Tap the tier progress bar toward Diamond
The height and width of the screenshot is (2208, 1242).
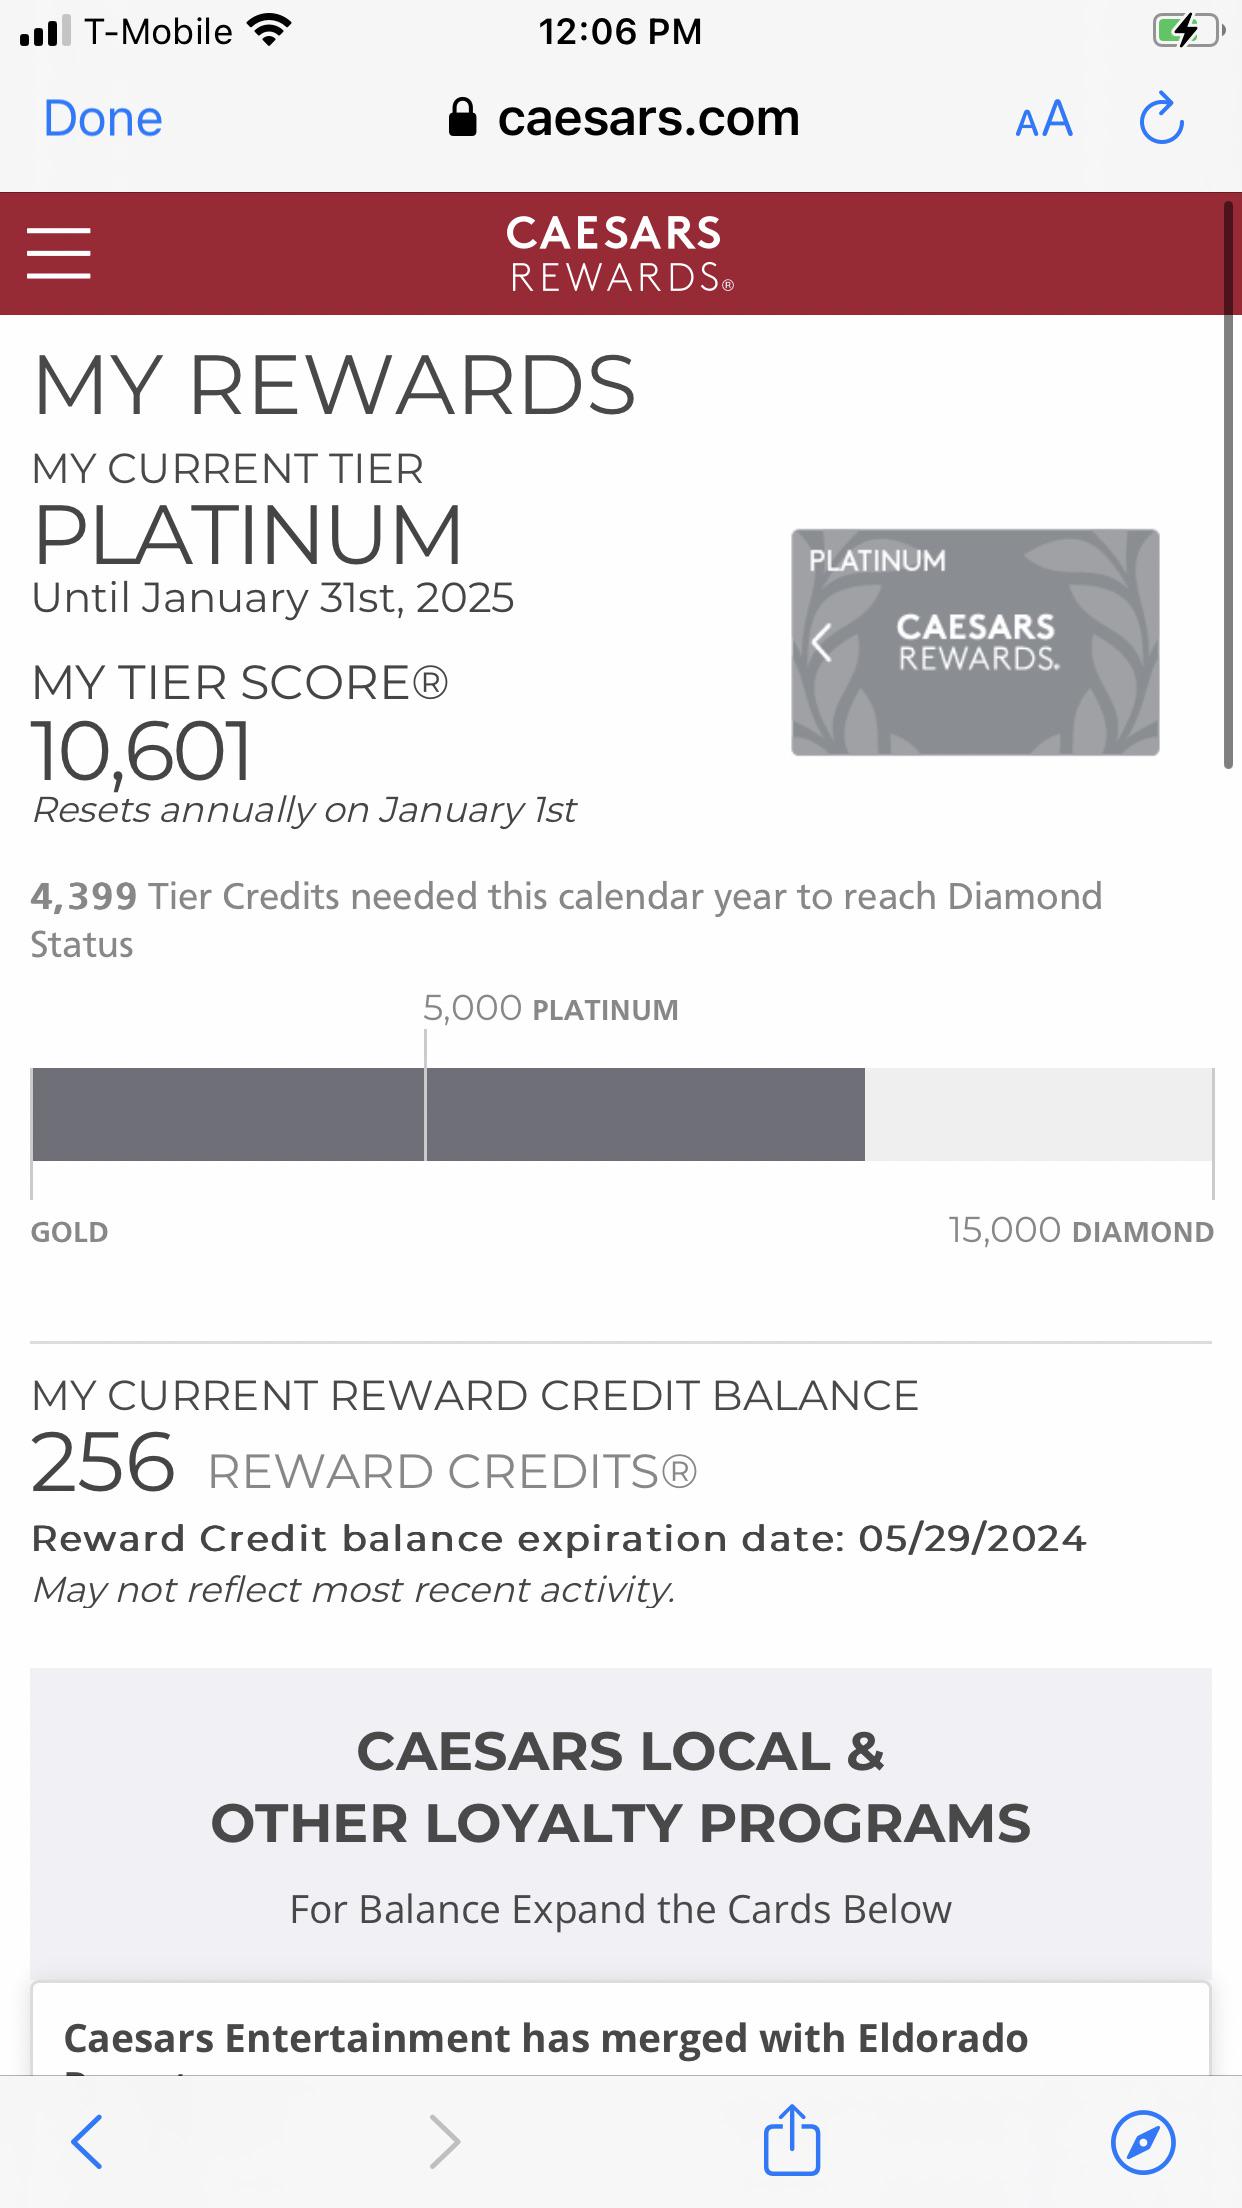pos(620,1114)
